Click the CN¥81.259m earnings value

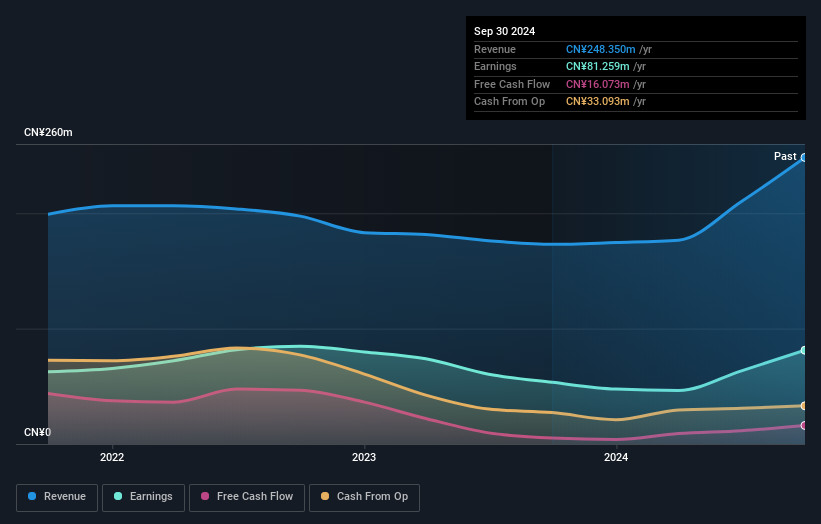[x=597, y=66]
